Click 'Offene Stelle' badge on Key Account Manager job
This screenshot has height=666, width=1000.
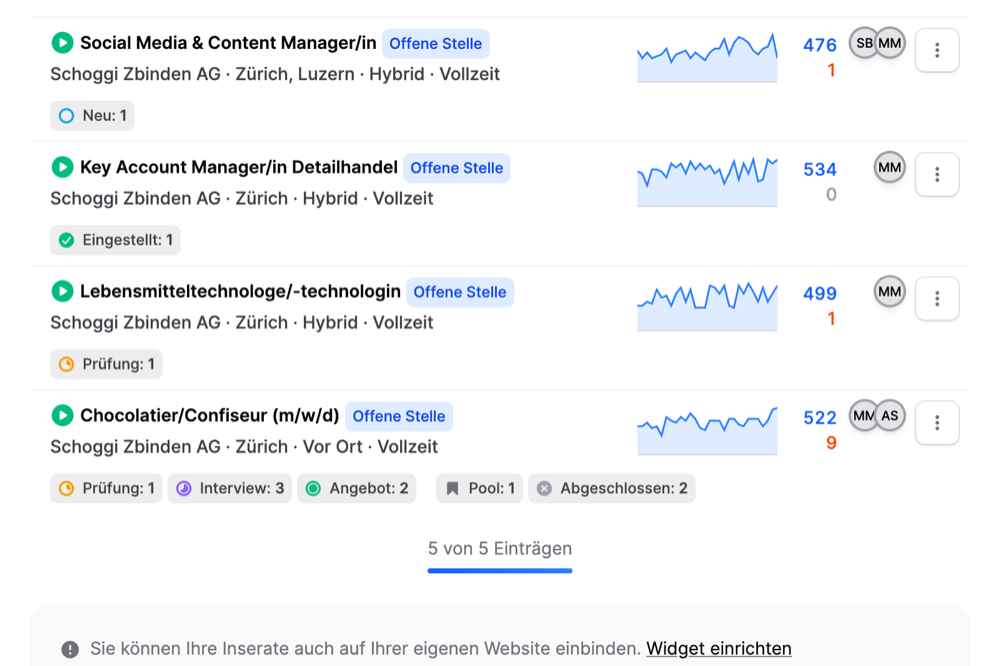click(457, 168)
